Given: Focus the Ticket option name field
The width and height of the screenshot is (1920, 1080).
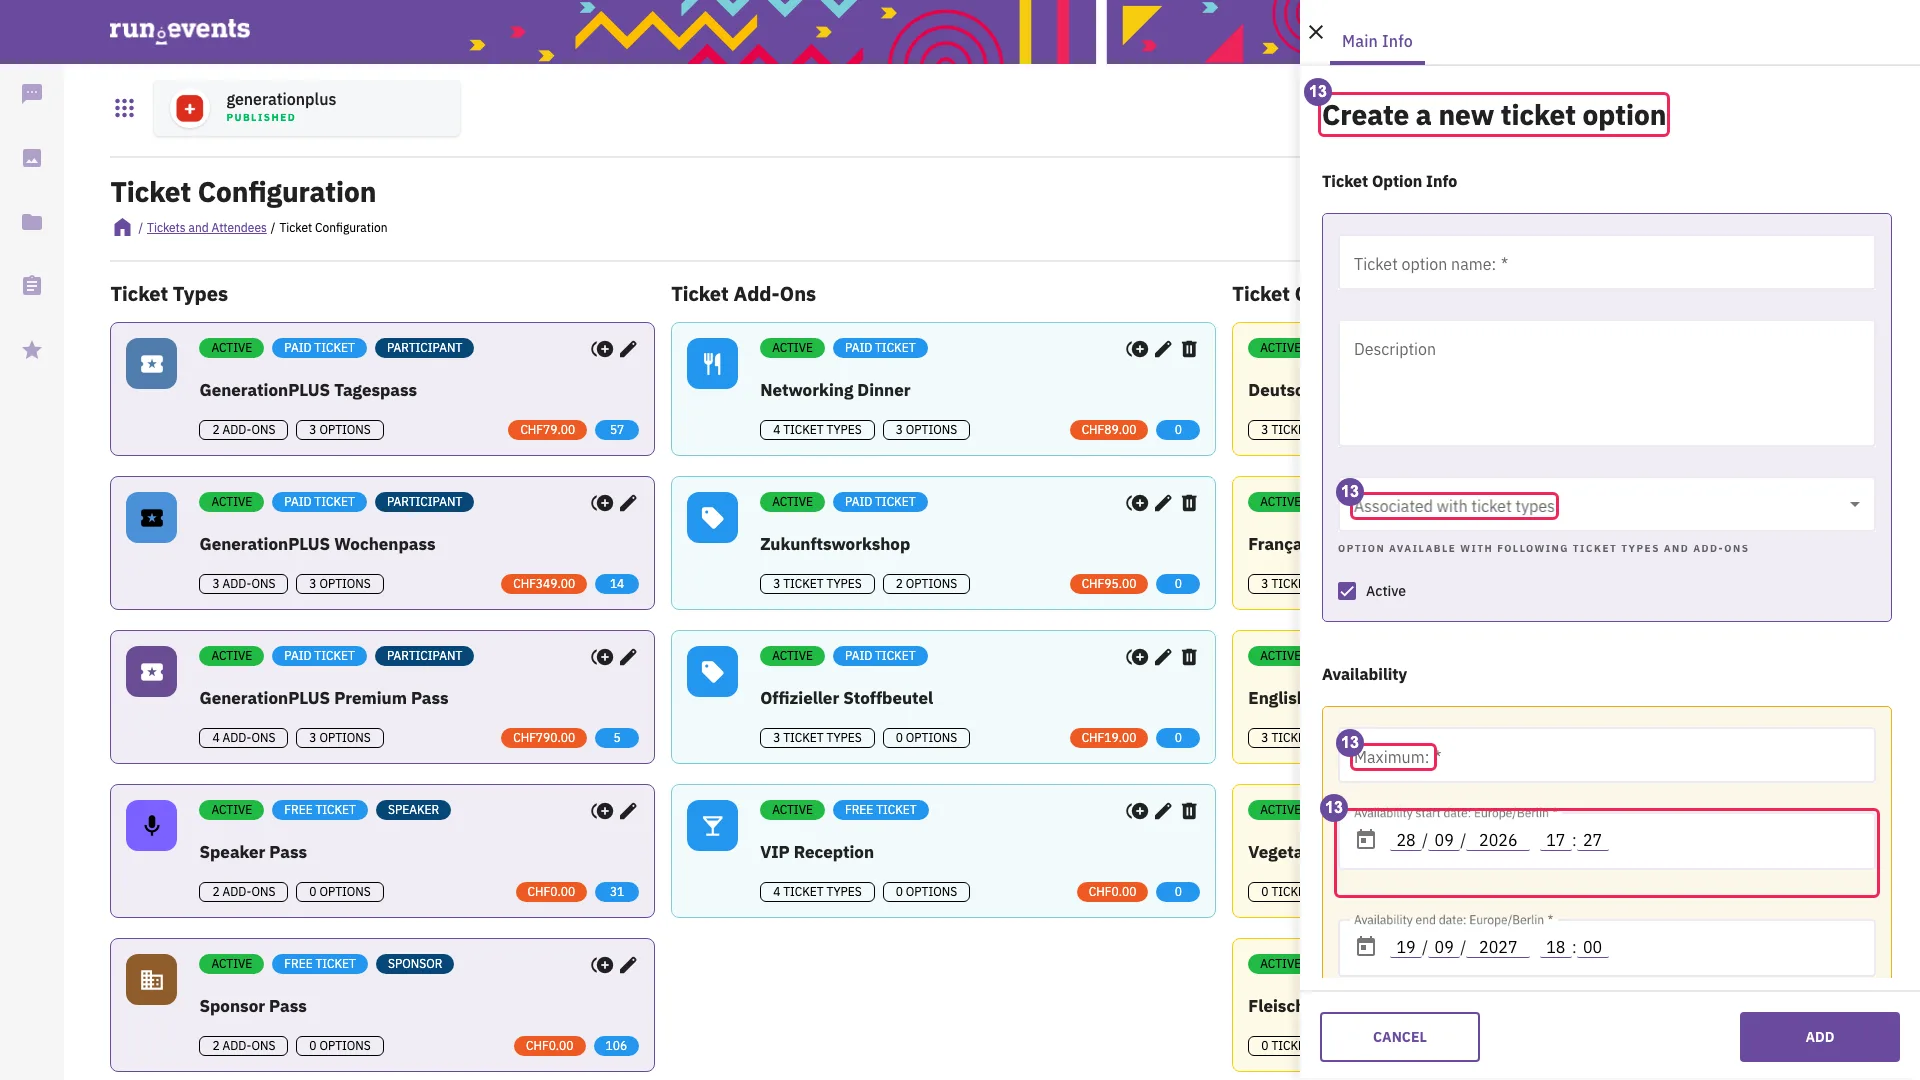Looking at the screenshot, I should click(1606, 263).
